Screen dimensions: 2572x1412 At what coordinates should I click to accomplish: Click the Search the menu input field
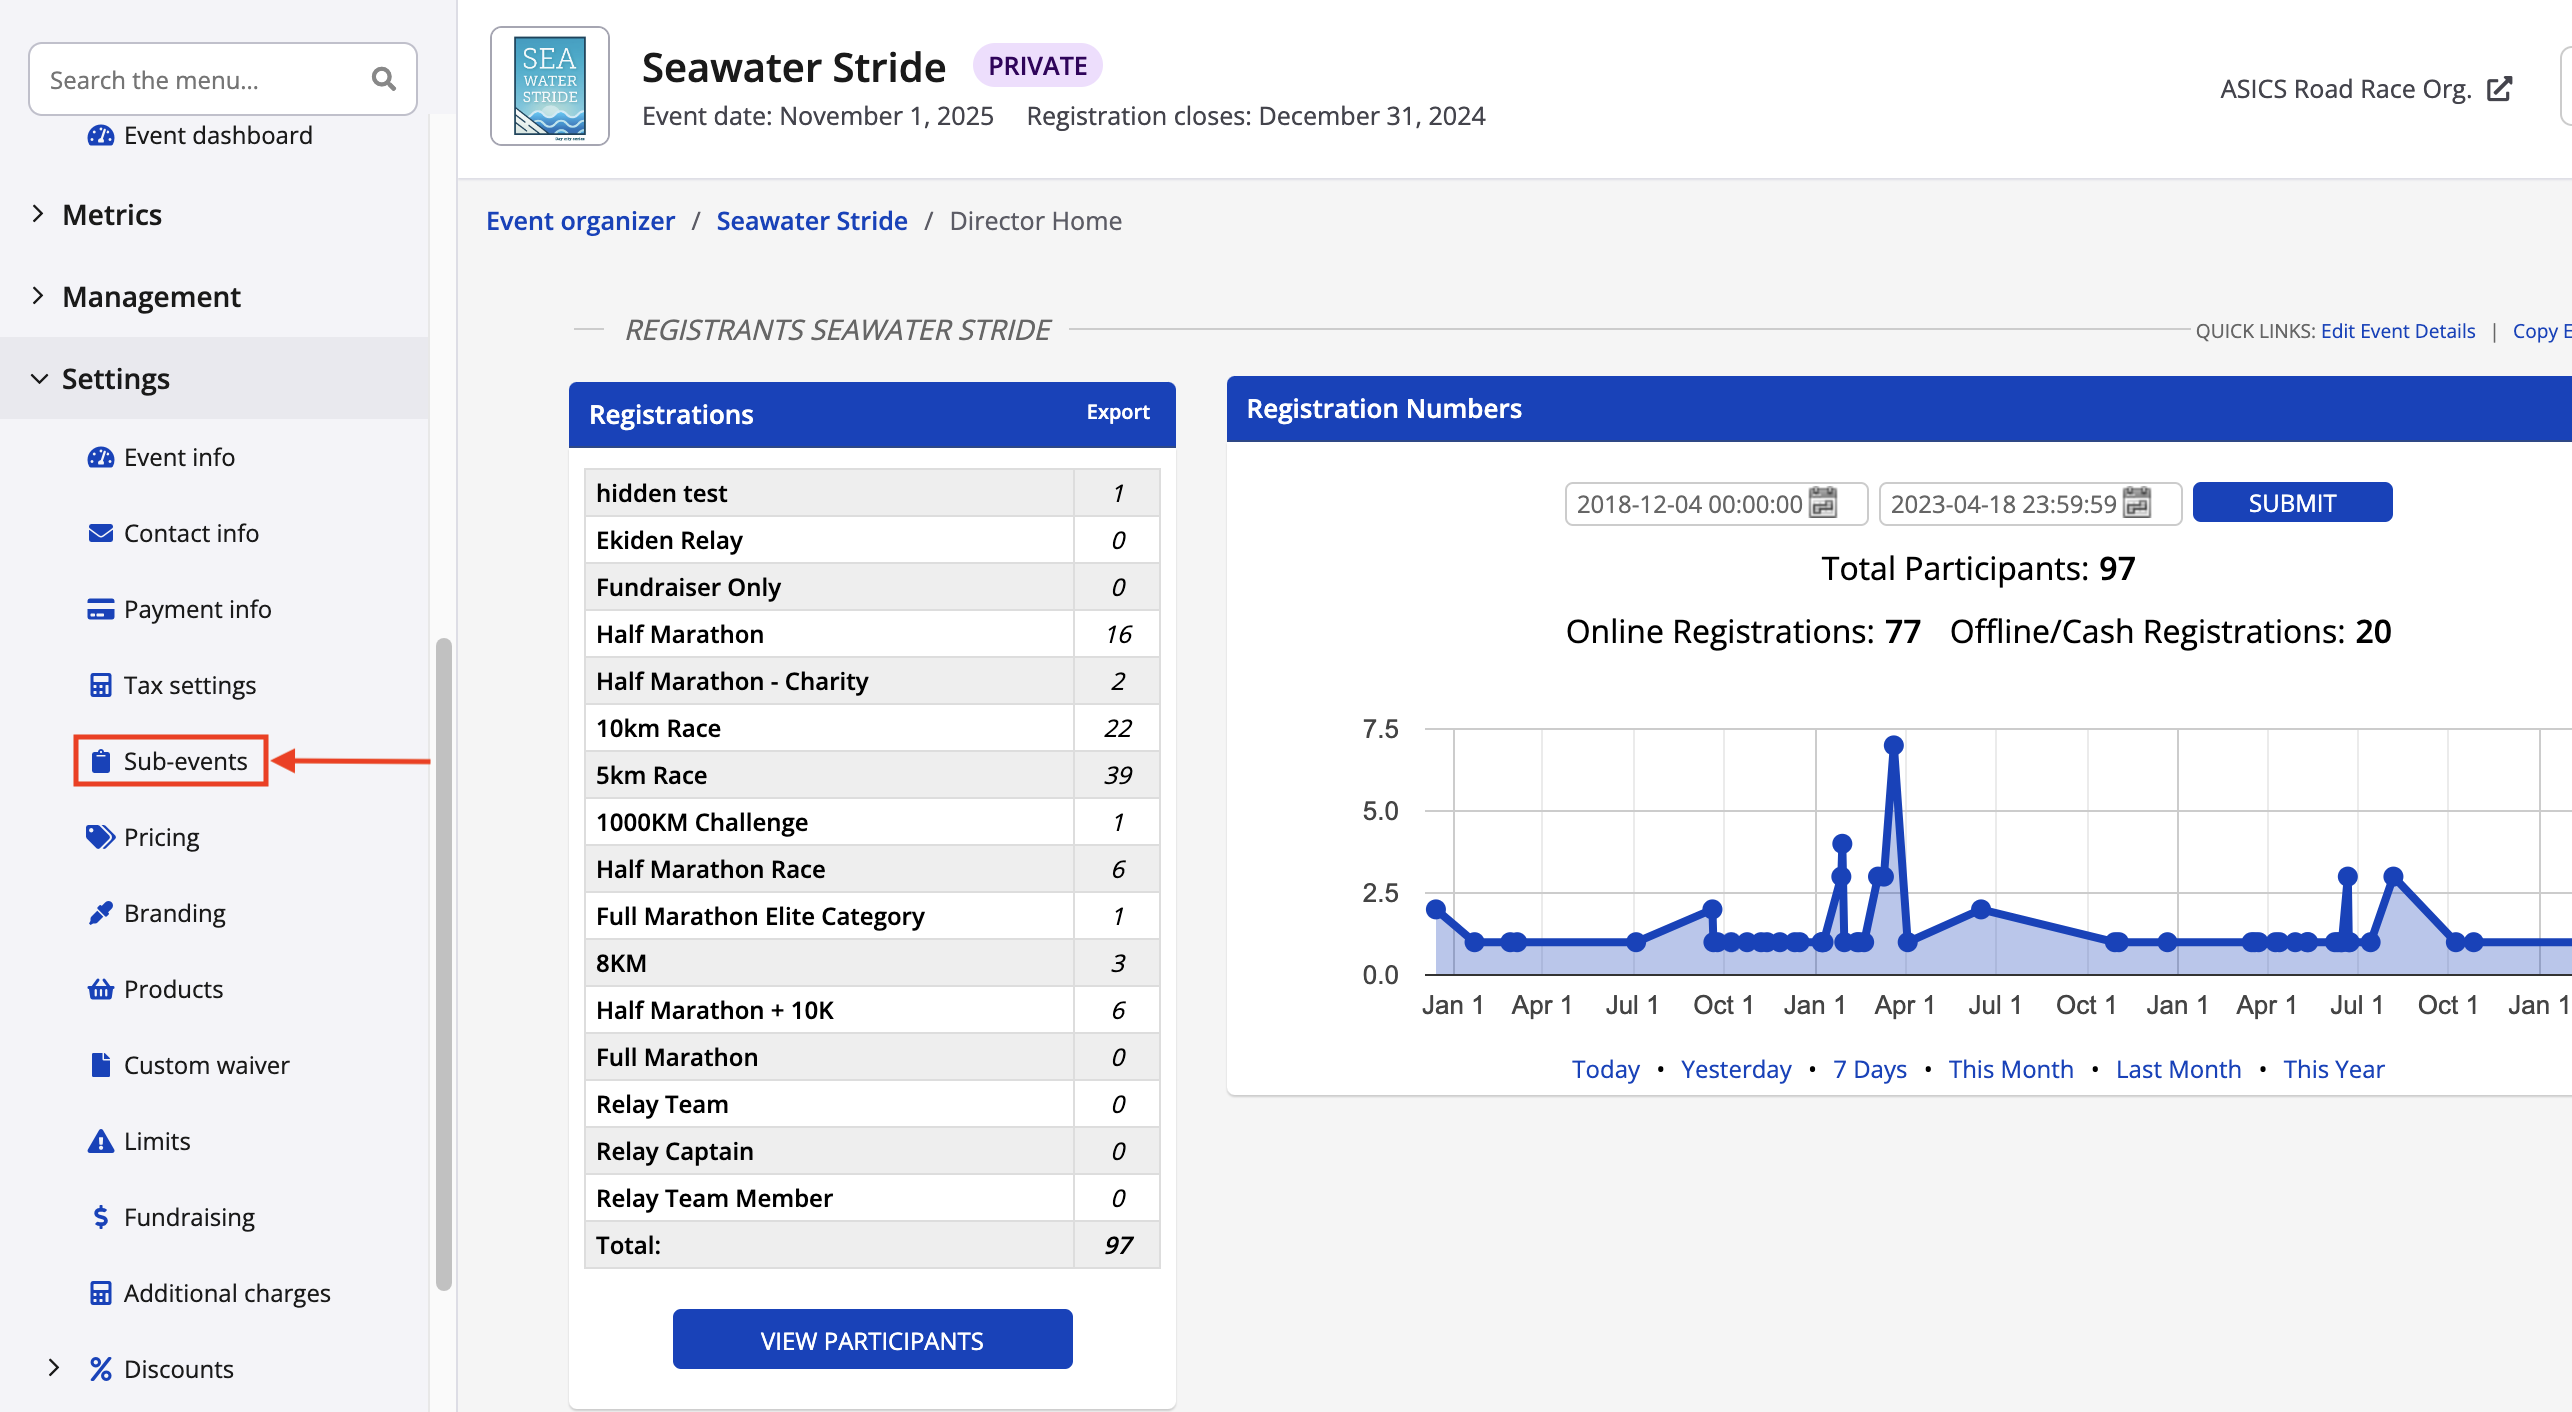[x=200, y=79]
